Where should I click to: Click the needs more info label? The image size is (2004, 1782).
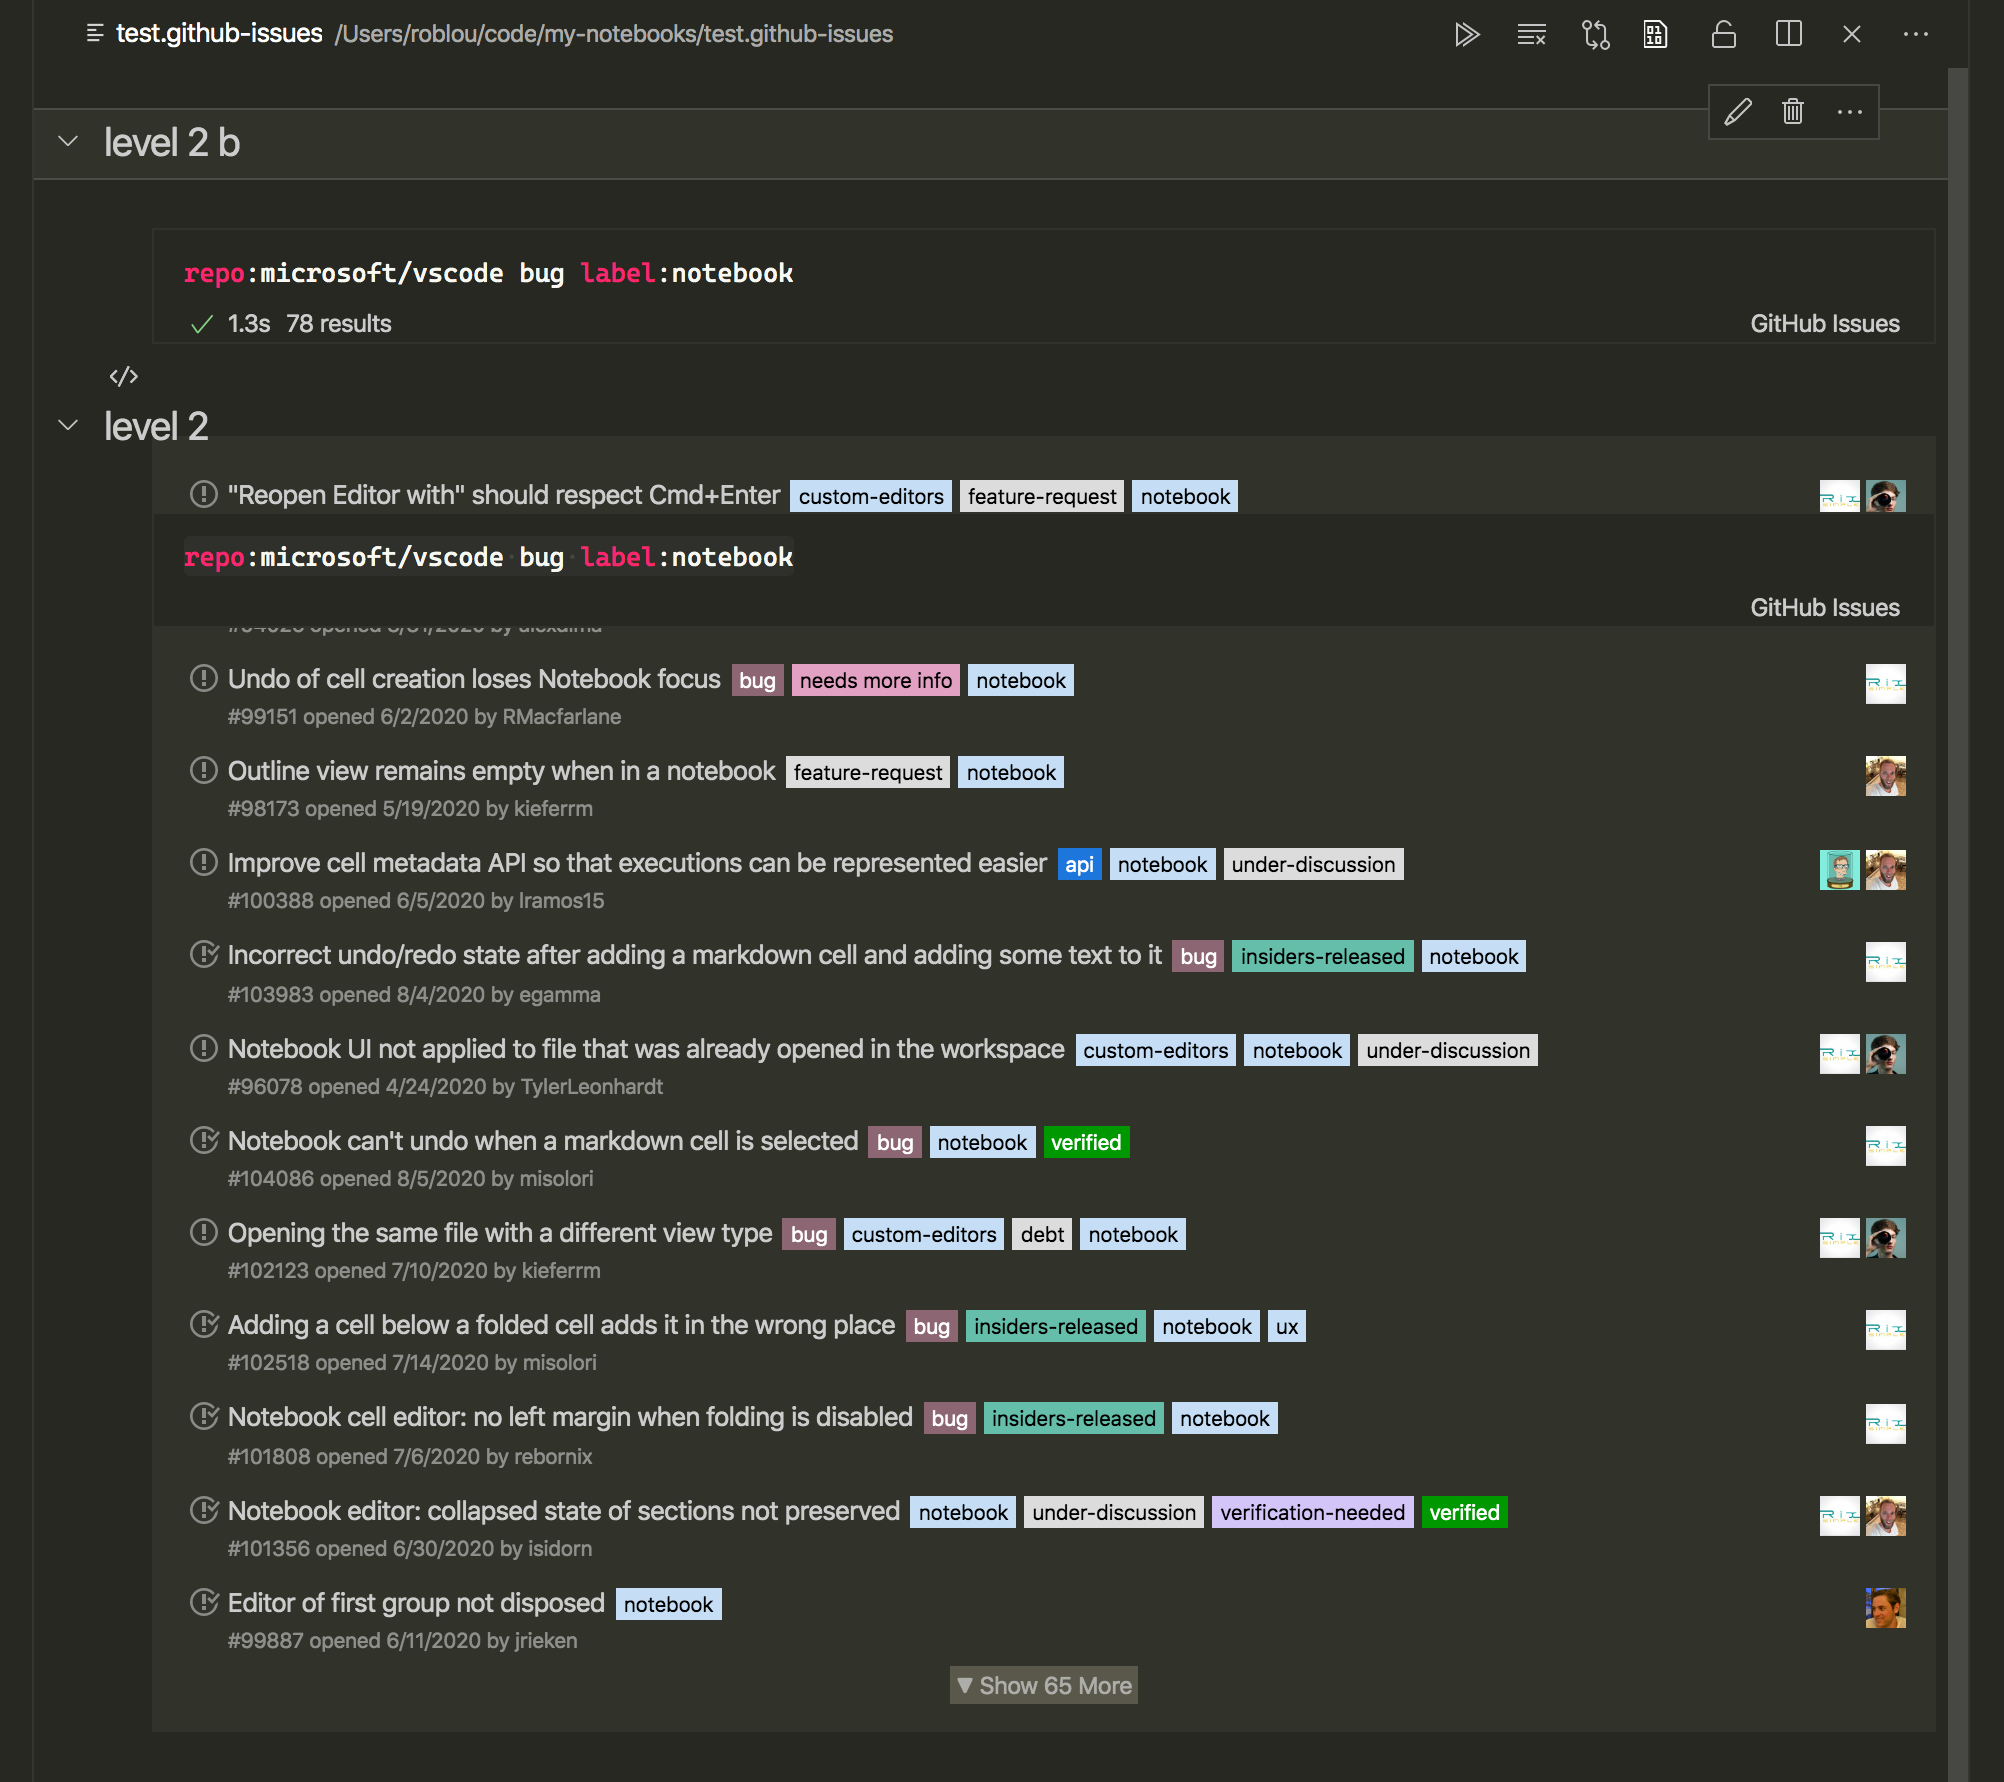coord(876,681)
